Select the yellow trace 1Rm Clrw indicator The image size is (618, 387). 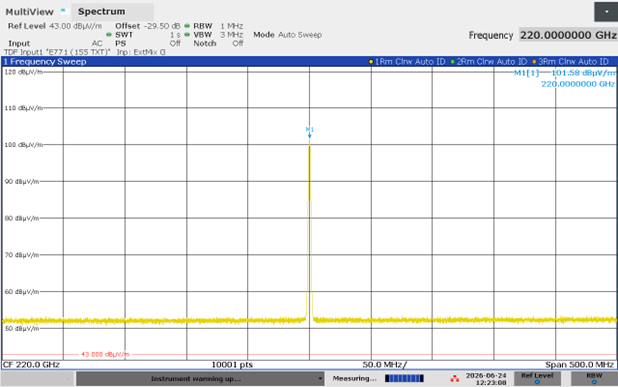[x=407, y=61]
